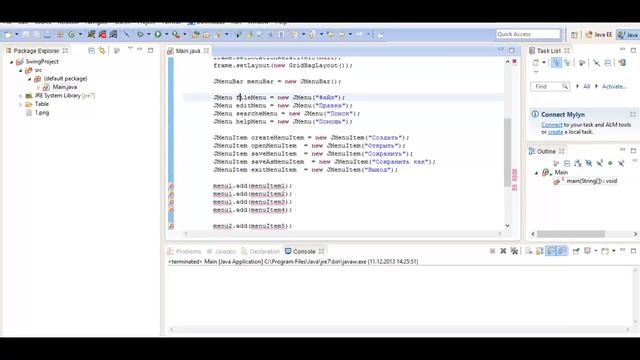Toggle Scheduled presentation in Task List
640x360 pixels.
pos(567,63)
